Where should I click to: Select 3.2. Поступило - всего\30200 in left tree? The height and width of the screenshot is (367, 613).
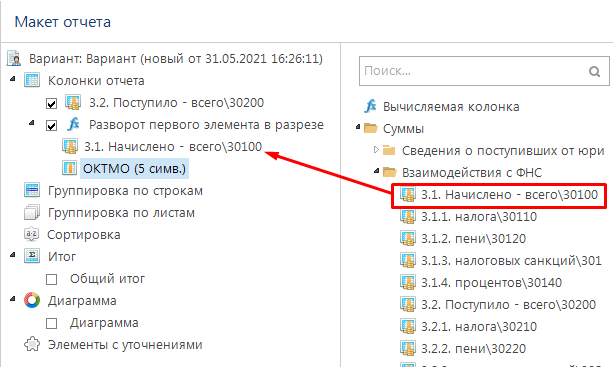(176, 103)
